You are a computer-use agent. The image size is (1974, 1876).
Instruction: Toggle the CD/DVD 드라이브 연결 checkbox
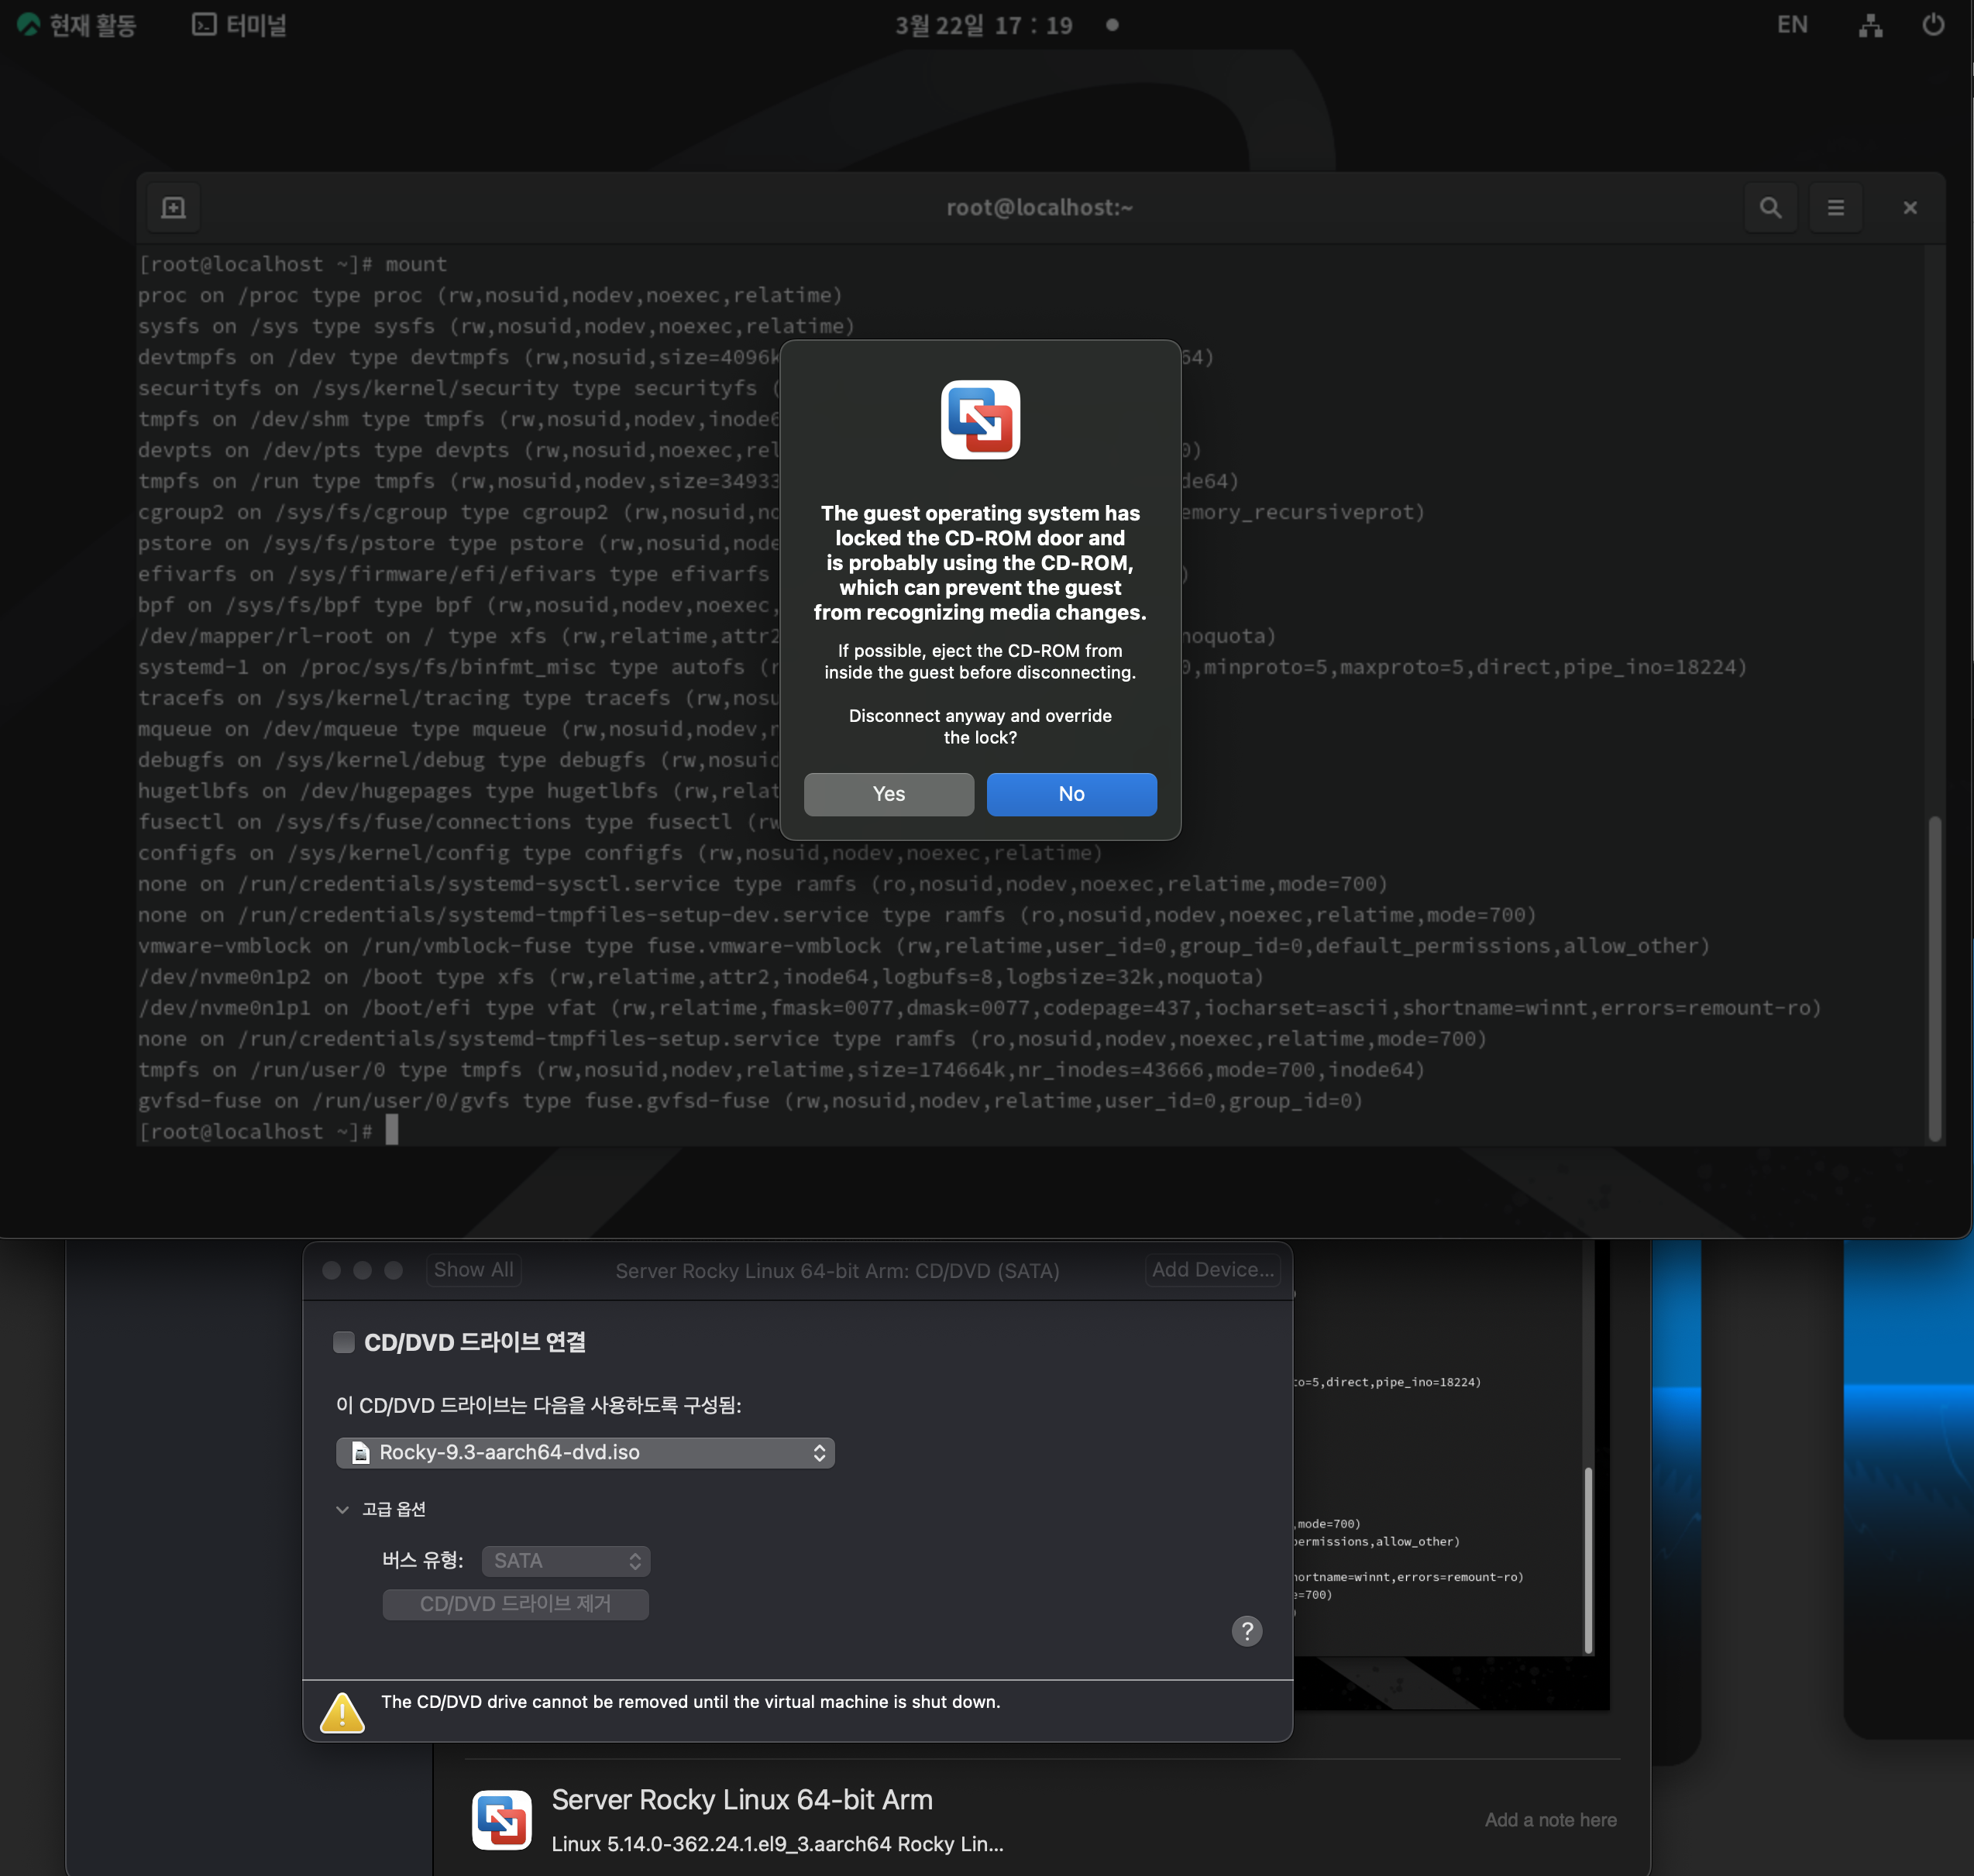[344, 1342]
